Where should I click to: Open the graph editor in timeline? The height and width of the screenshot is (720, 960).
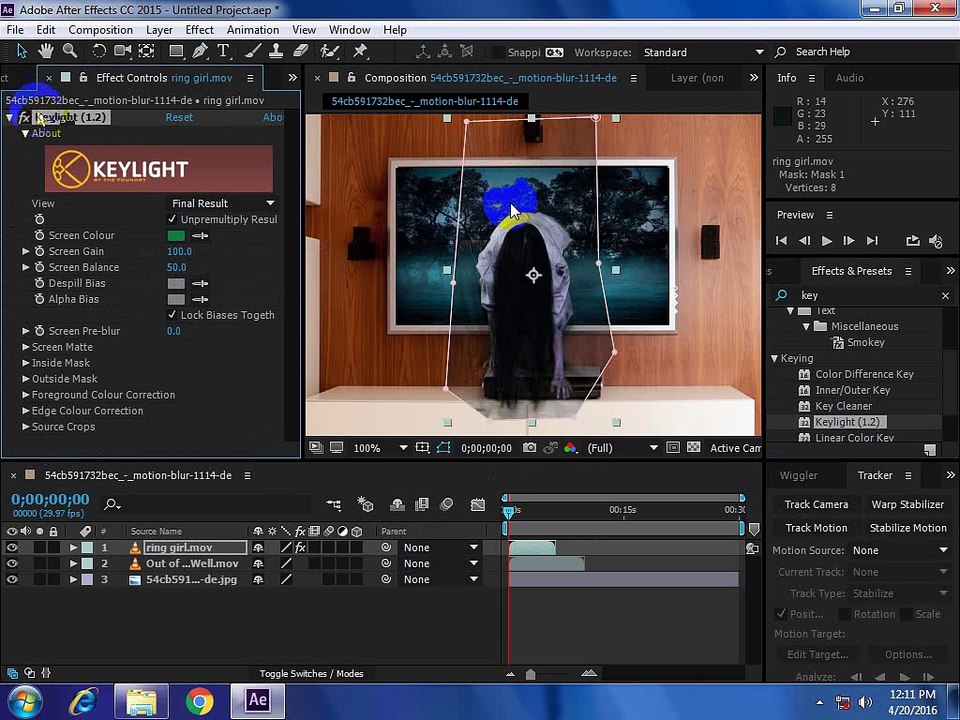point(478,504)
